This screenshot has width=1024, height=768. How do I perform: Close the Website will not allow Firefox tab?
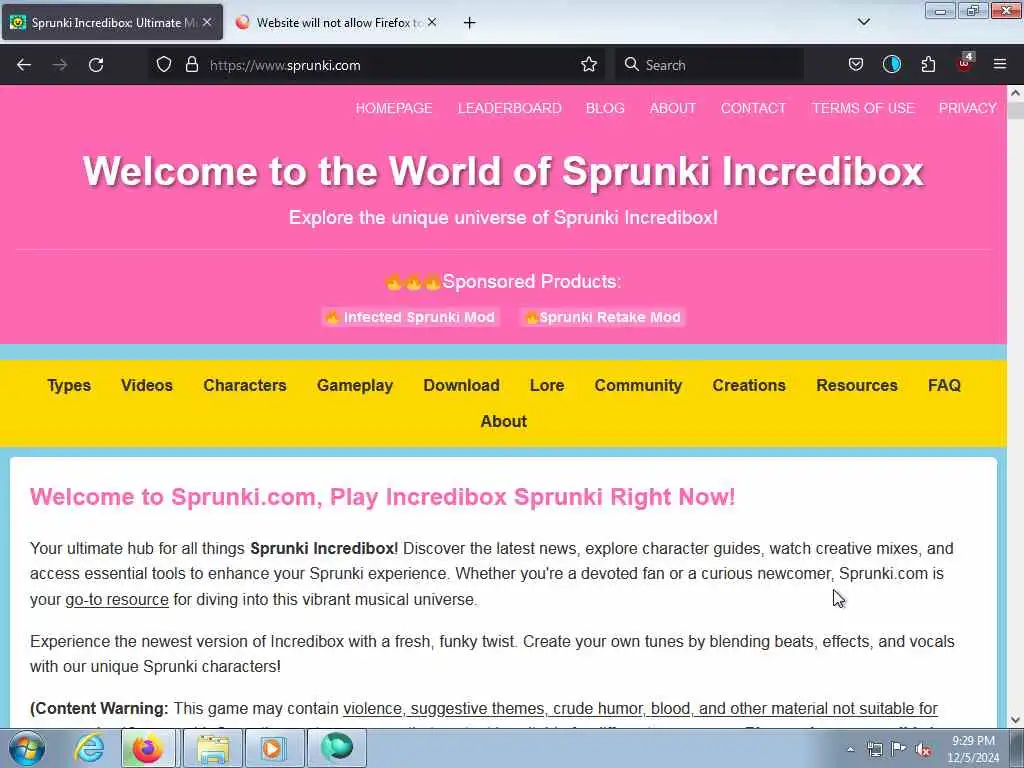pos(432,22)
